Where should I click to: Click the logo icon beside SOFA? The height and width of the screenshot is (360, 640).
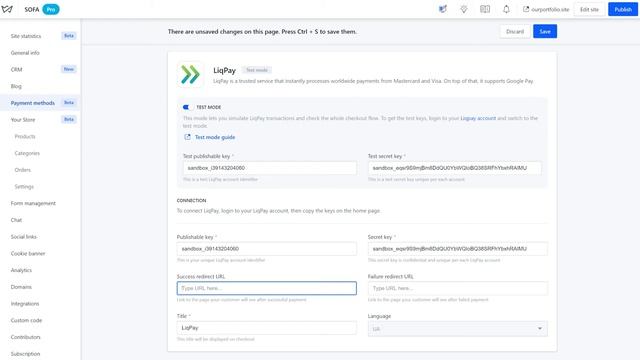pos(7,9)
